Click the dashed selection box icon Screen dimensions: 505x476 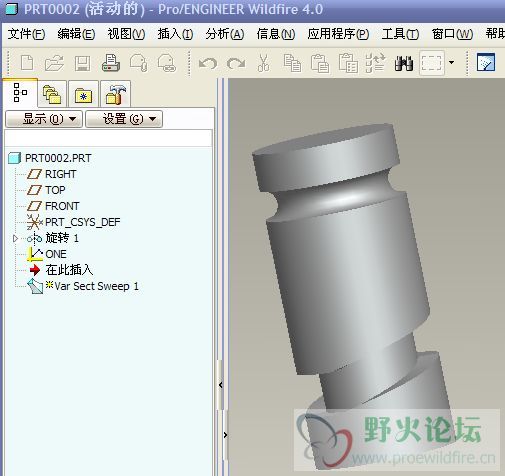[431, 63]
